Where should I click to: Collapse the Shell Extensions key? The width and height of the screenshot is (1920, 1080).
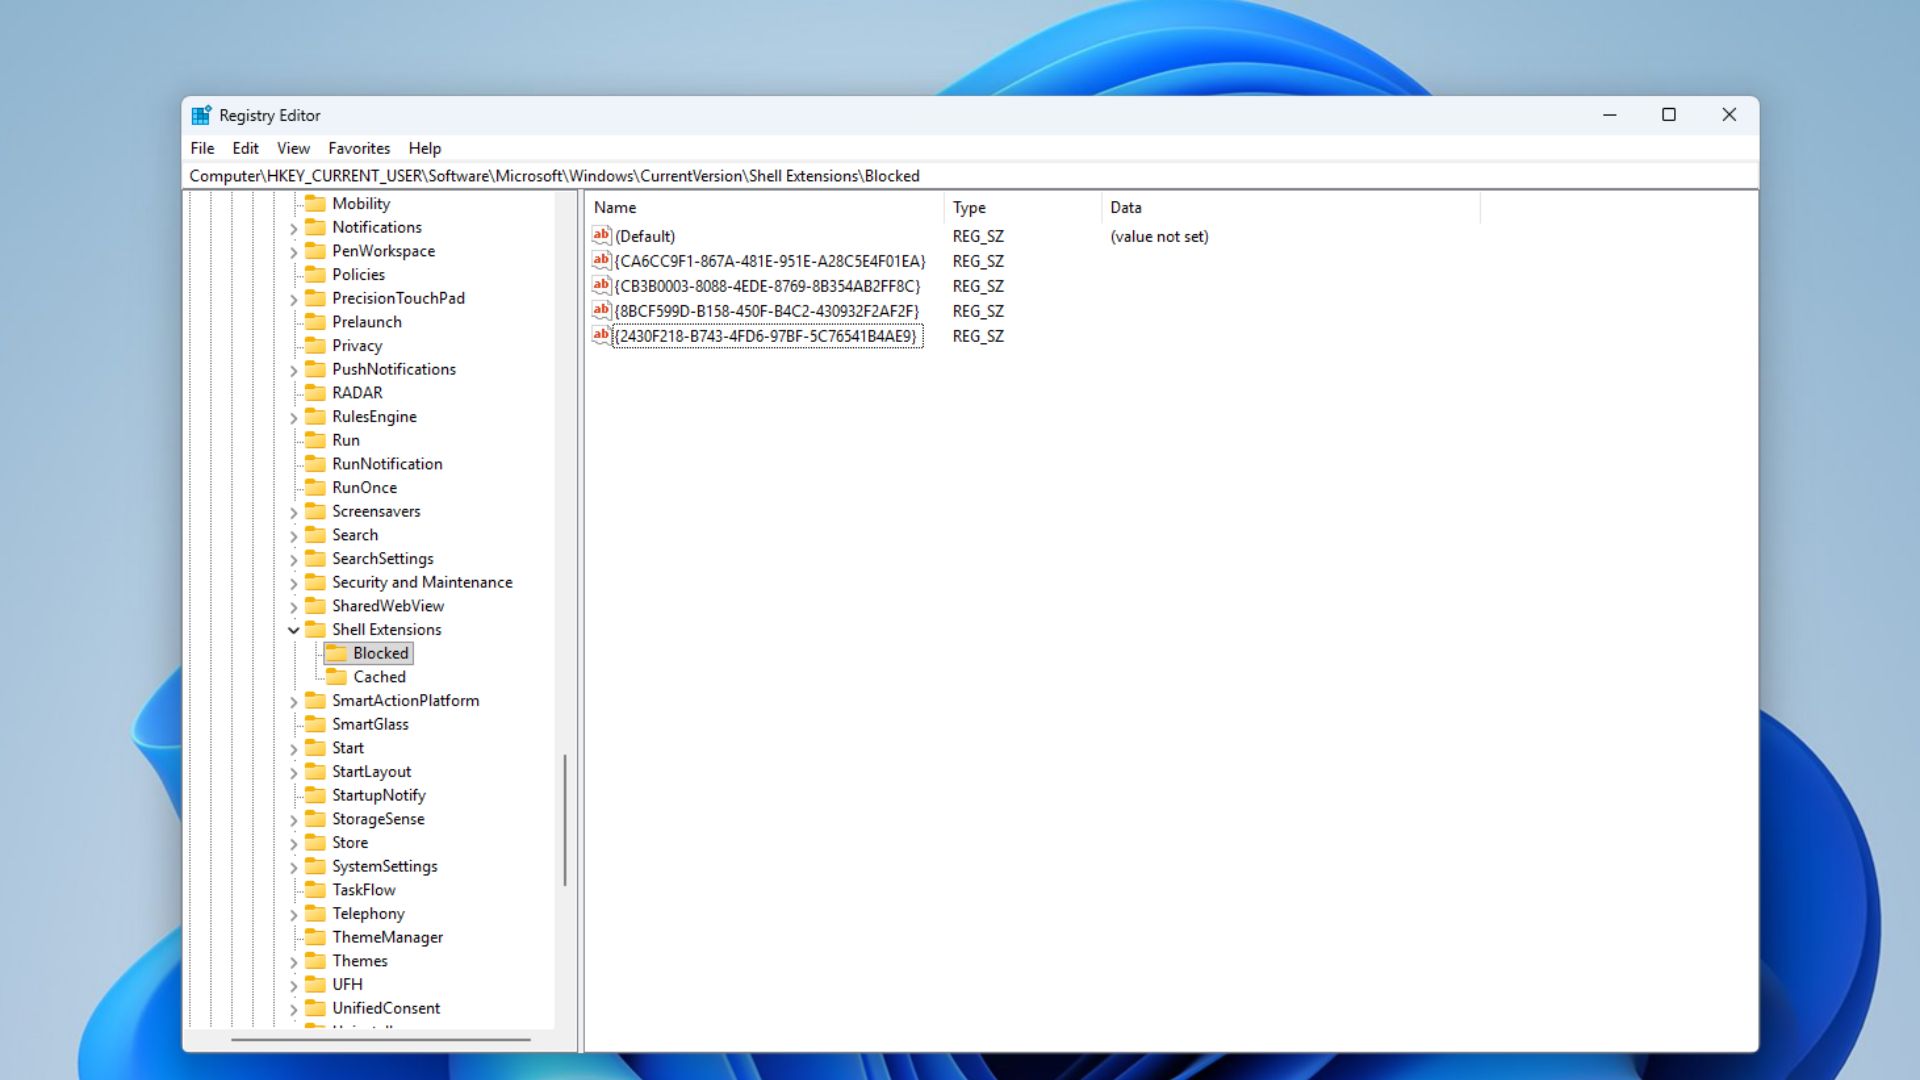[x=293, y=629]
